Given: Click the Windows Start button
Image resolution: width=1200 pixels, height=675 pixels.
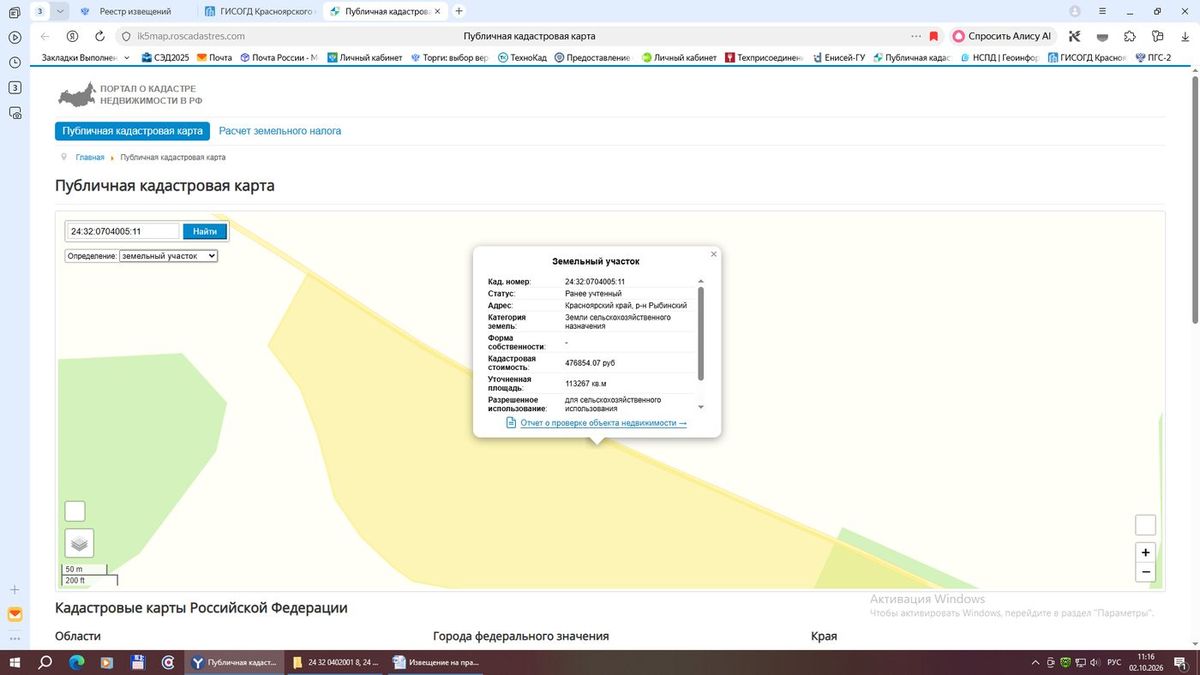Looking at the screenshot, I should [14, 662].
